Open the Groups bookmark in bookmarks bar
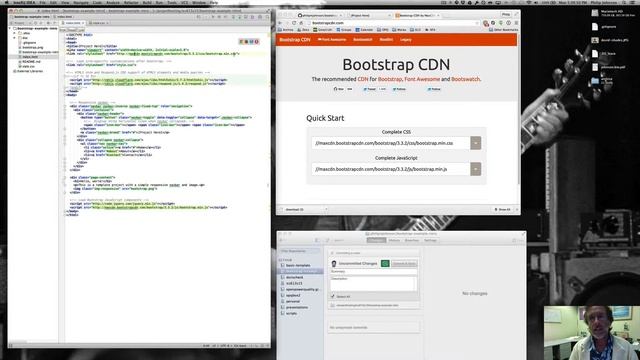 tap(344, 30)
